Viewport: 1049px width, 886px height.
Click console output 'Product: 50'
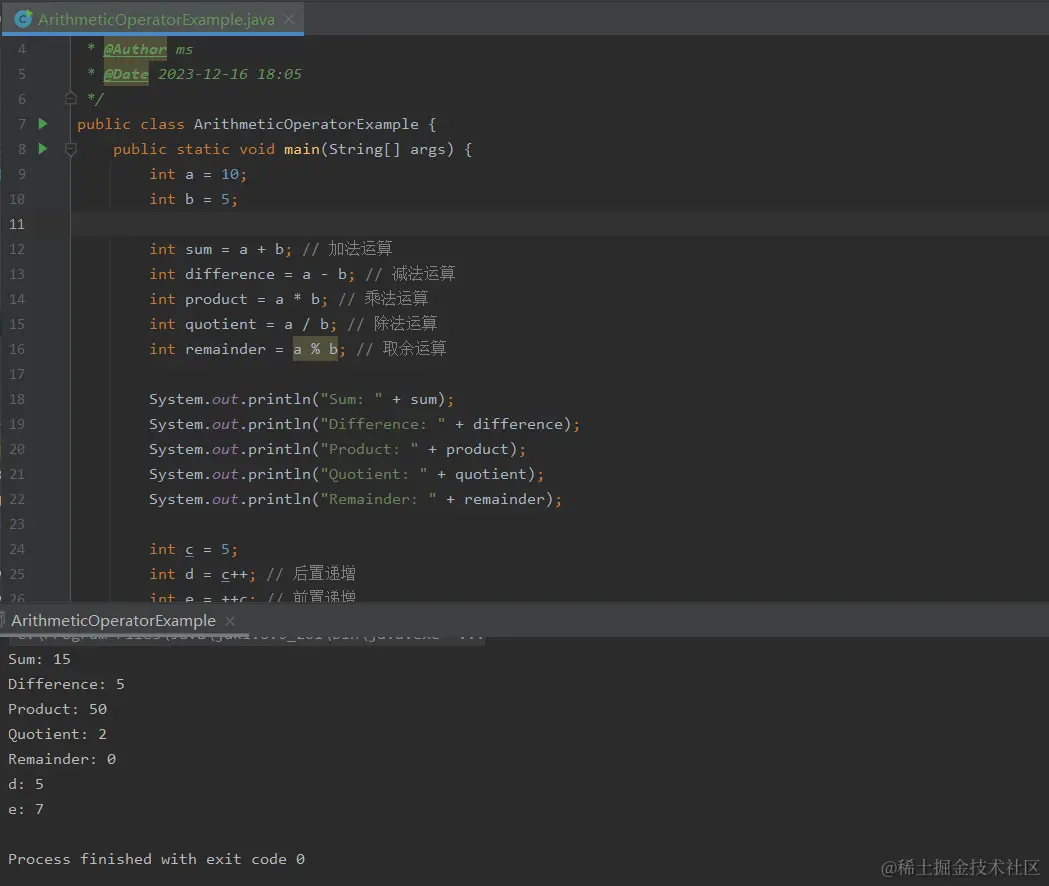[58, 709]
